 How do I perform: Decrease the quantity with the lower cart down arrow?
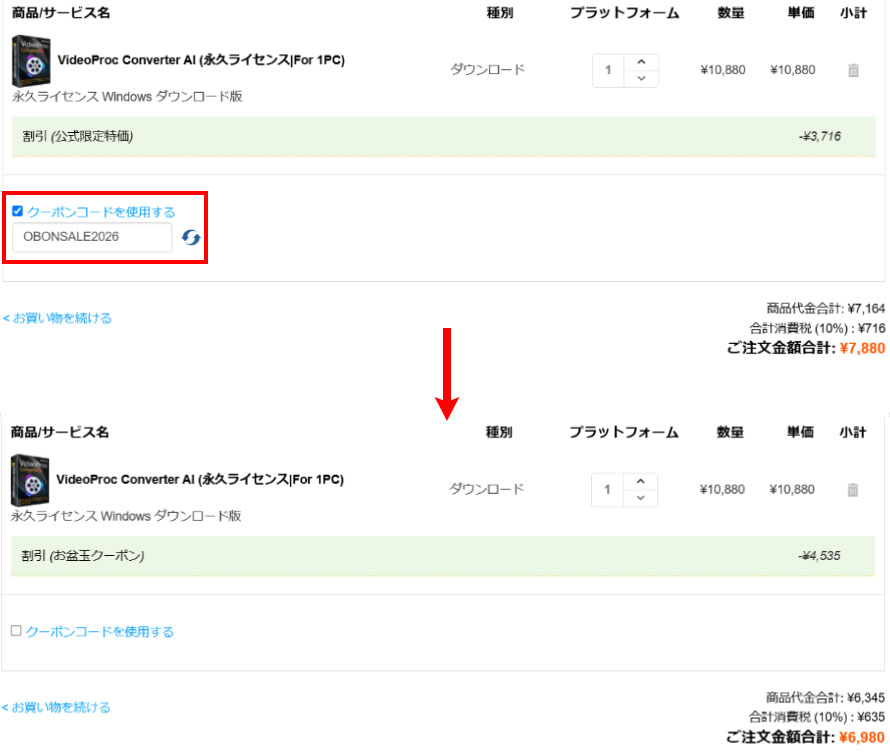click(x=640, y=498)
